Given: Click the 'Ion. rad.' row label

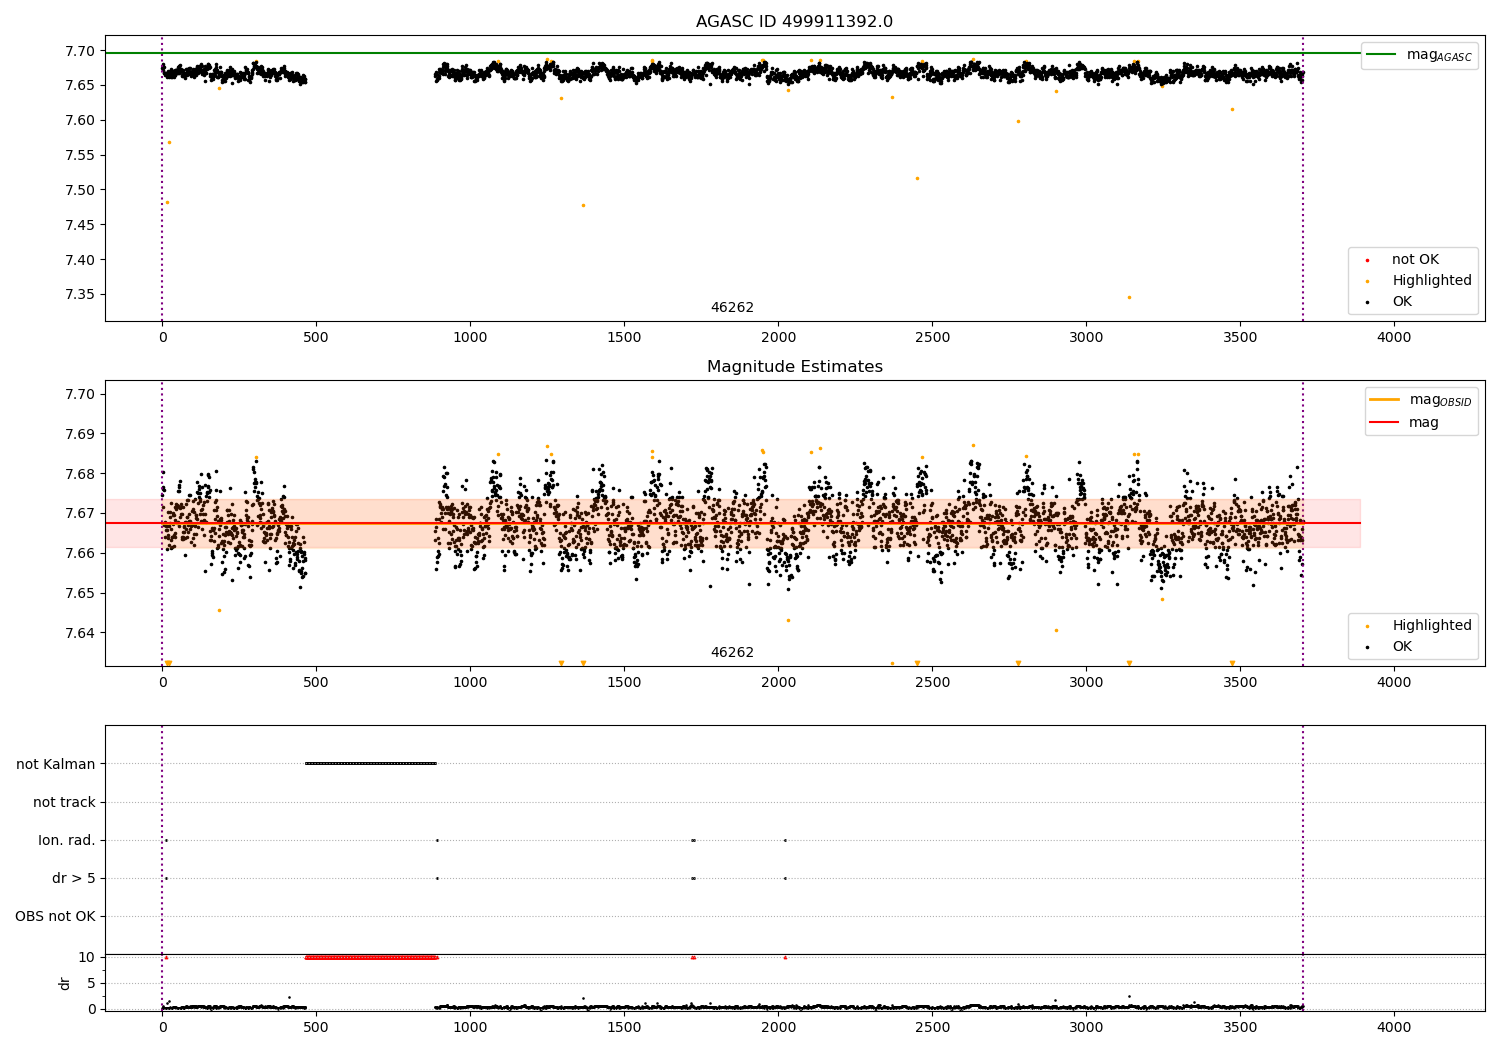Looking at the screenshot, I should 67,840.
